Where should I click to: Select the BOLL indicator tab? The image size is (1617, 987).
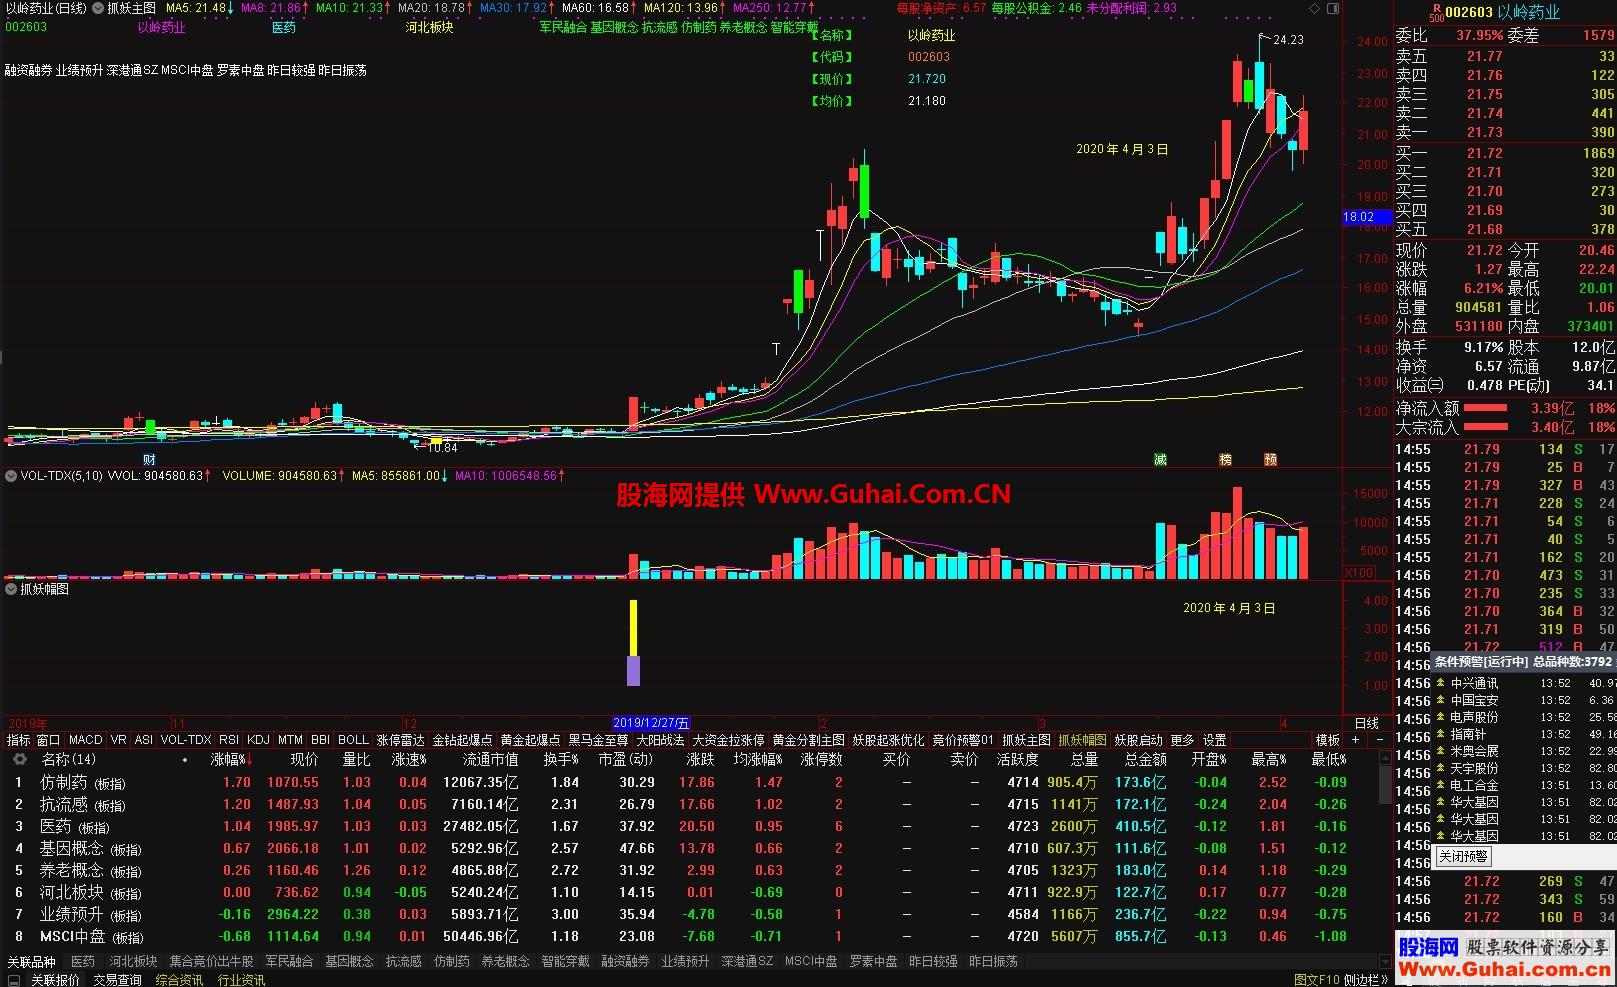pos(353,740)
